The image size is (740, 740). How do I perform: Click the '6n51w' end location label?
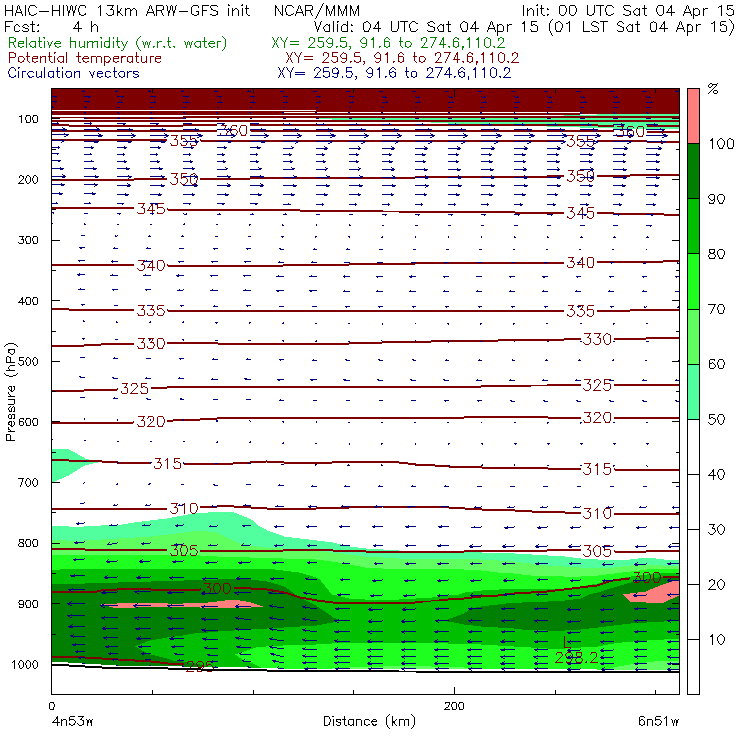pos(658,721)
